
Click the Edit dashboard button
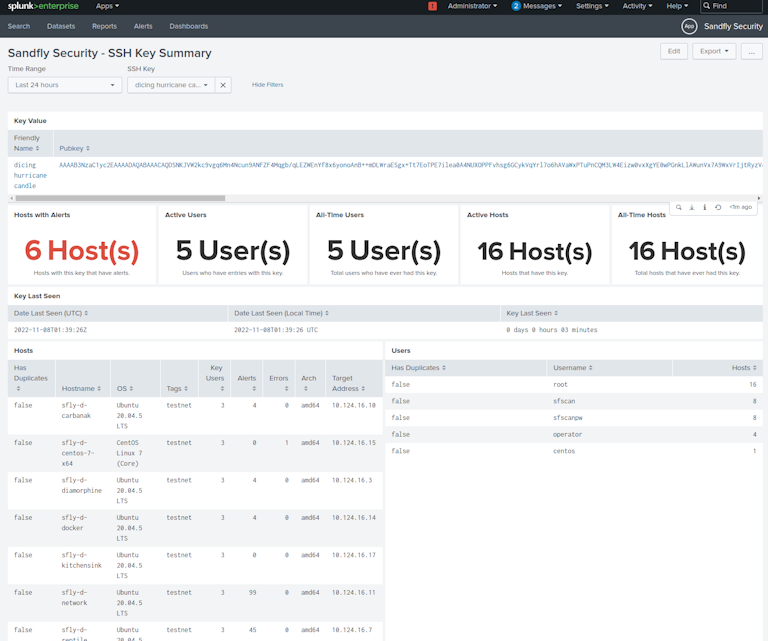tap(674, 51)
